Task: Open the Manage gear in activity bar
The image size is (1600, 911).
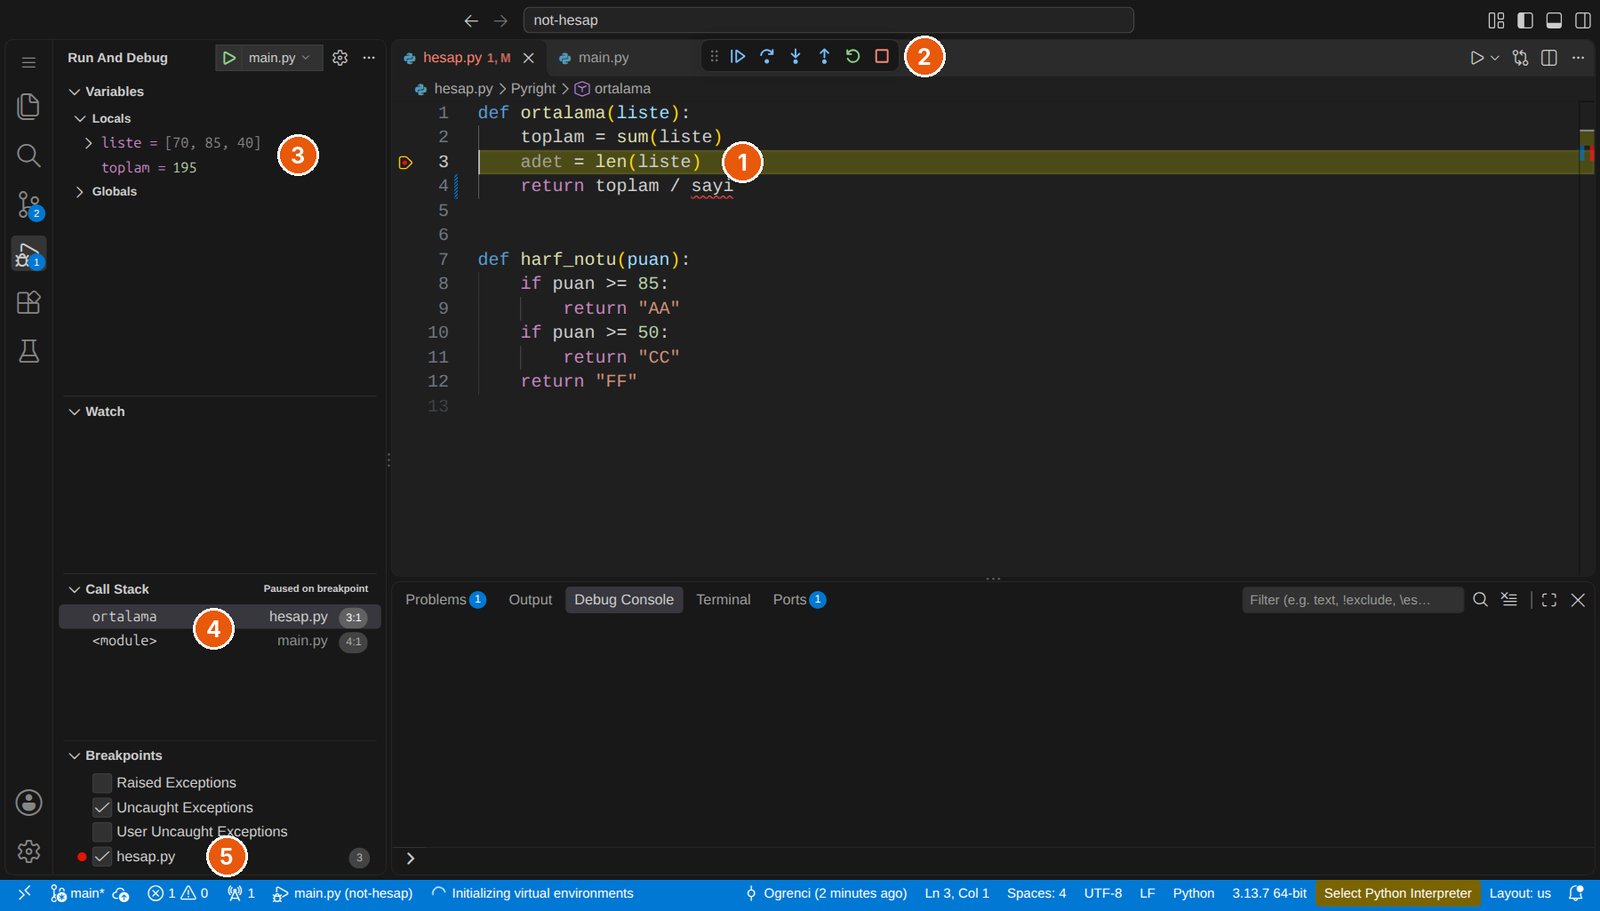Action: tap(29, 851)
